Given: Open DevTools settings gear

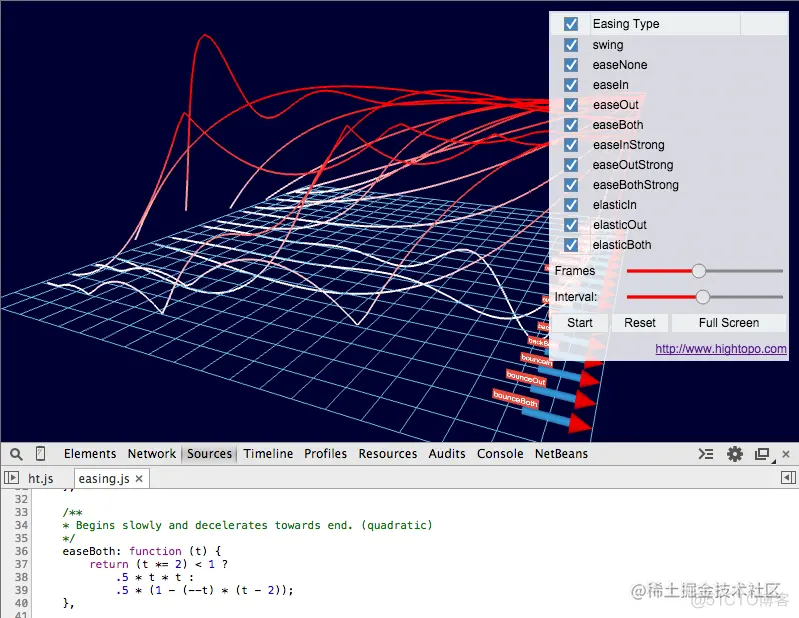Looking at the screenshot, I should (x=734, y=453).
